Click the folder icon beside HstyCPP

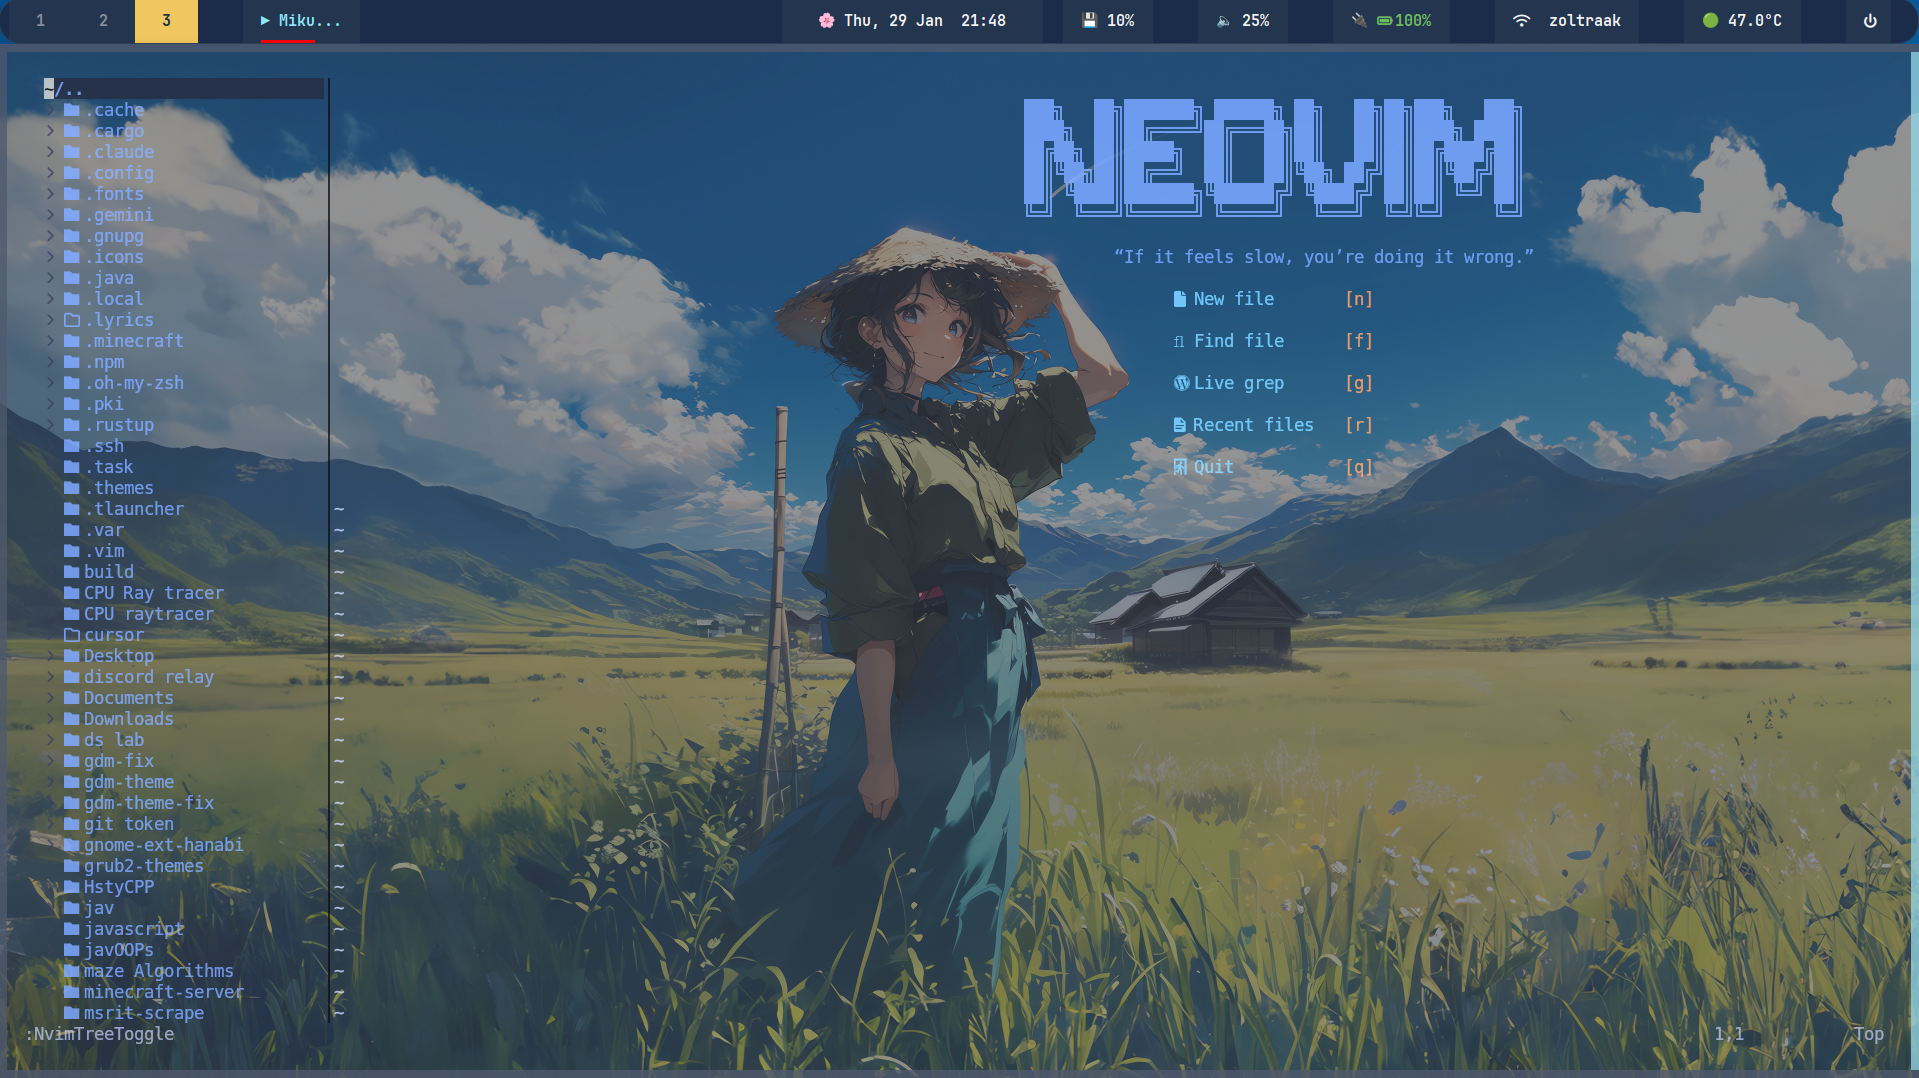pyautogui.click(x=72, y=887)
